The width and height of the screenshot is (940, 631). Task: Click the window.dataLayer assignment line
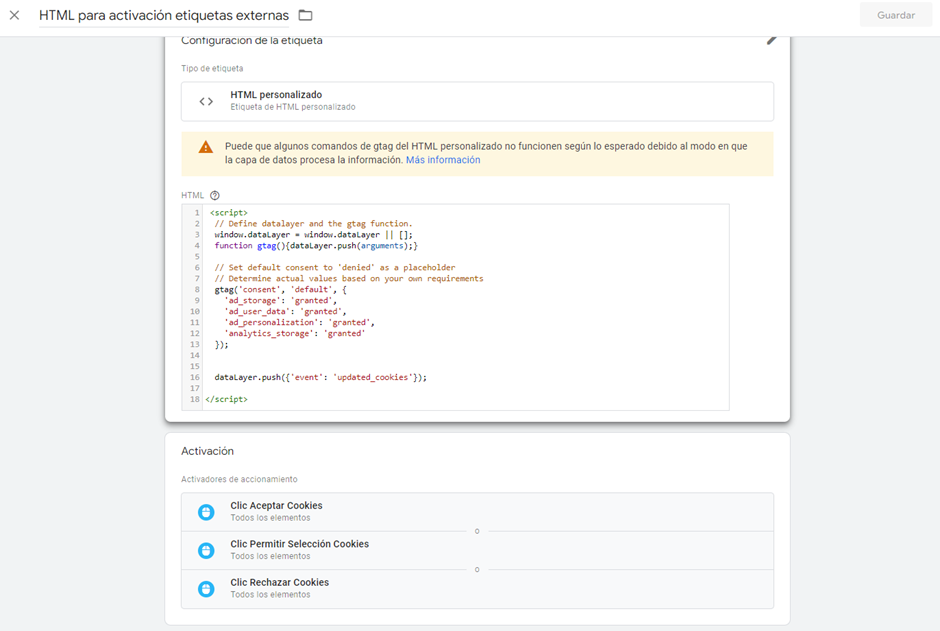(314, 235)
